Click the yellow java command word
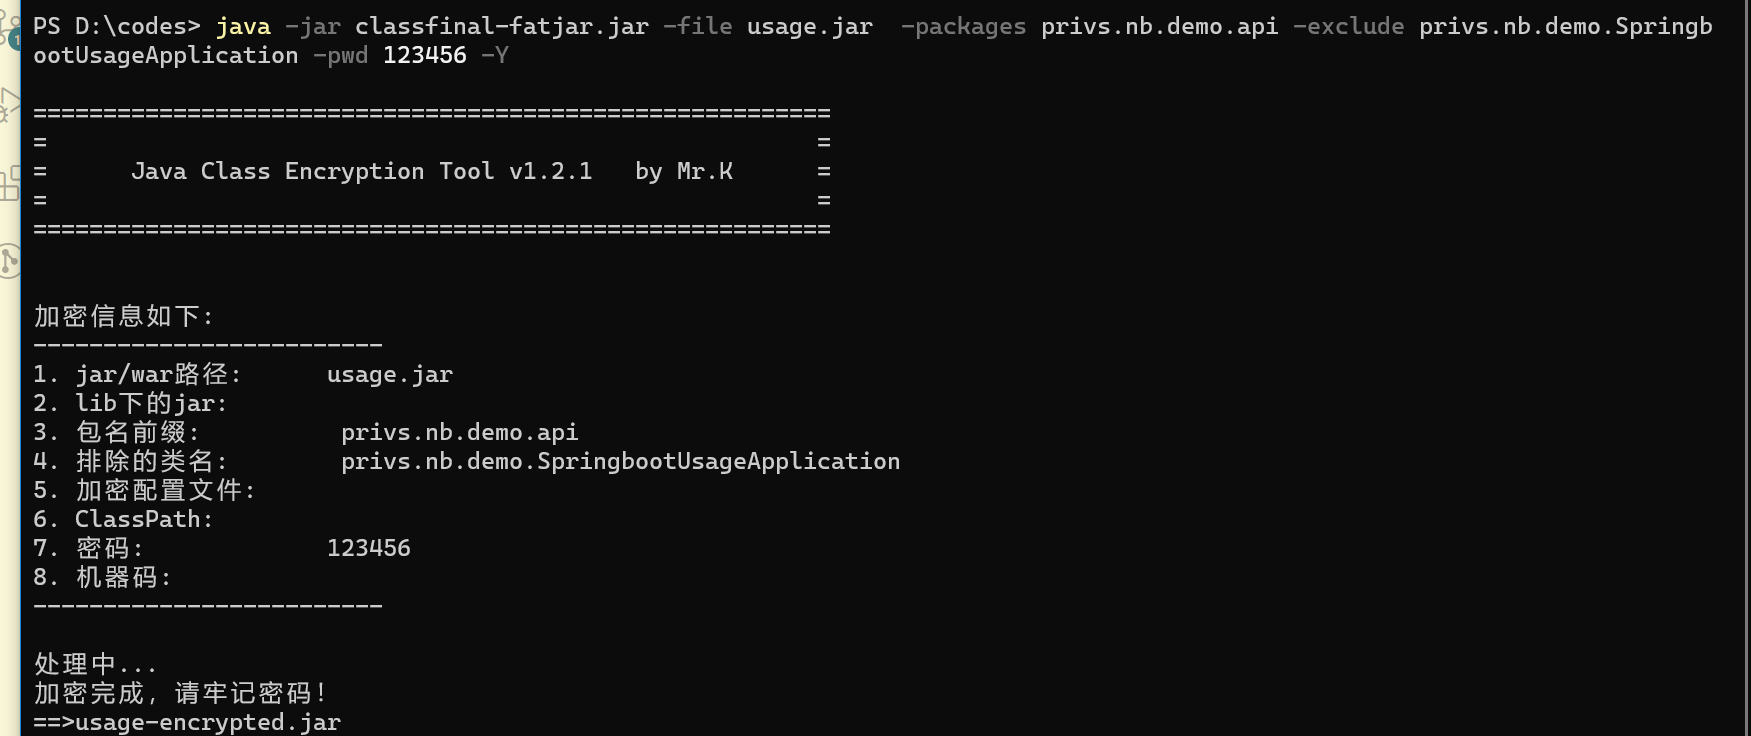 click(243, 26)
